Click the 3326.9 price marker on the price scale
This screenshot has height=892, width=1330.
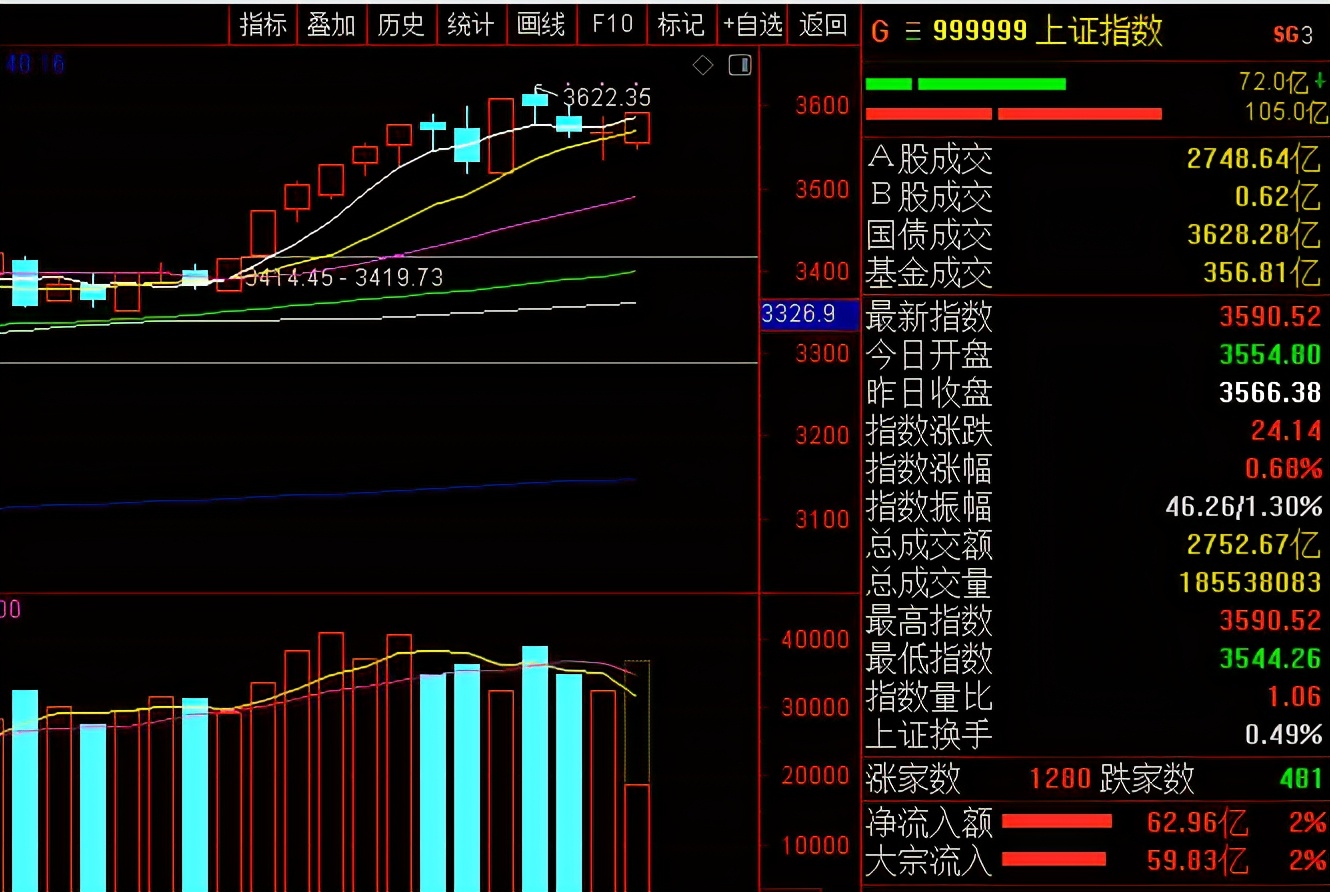[810, 314]
